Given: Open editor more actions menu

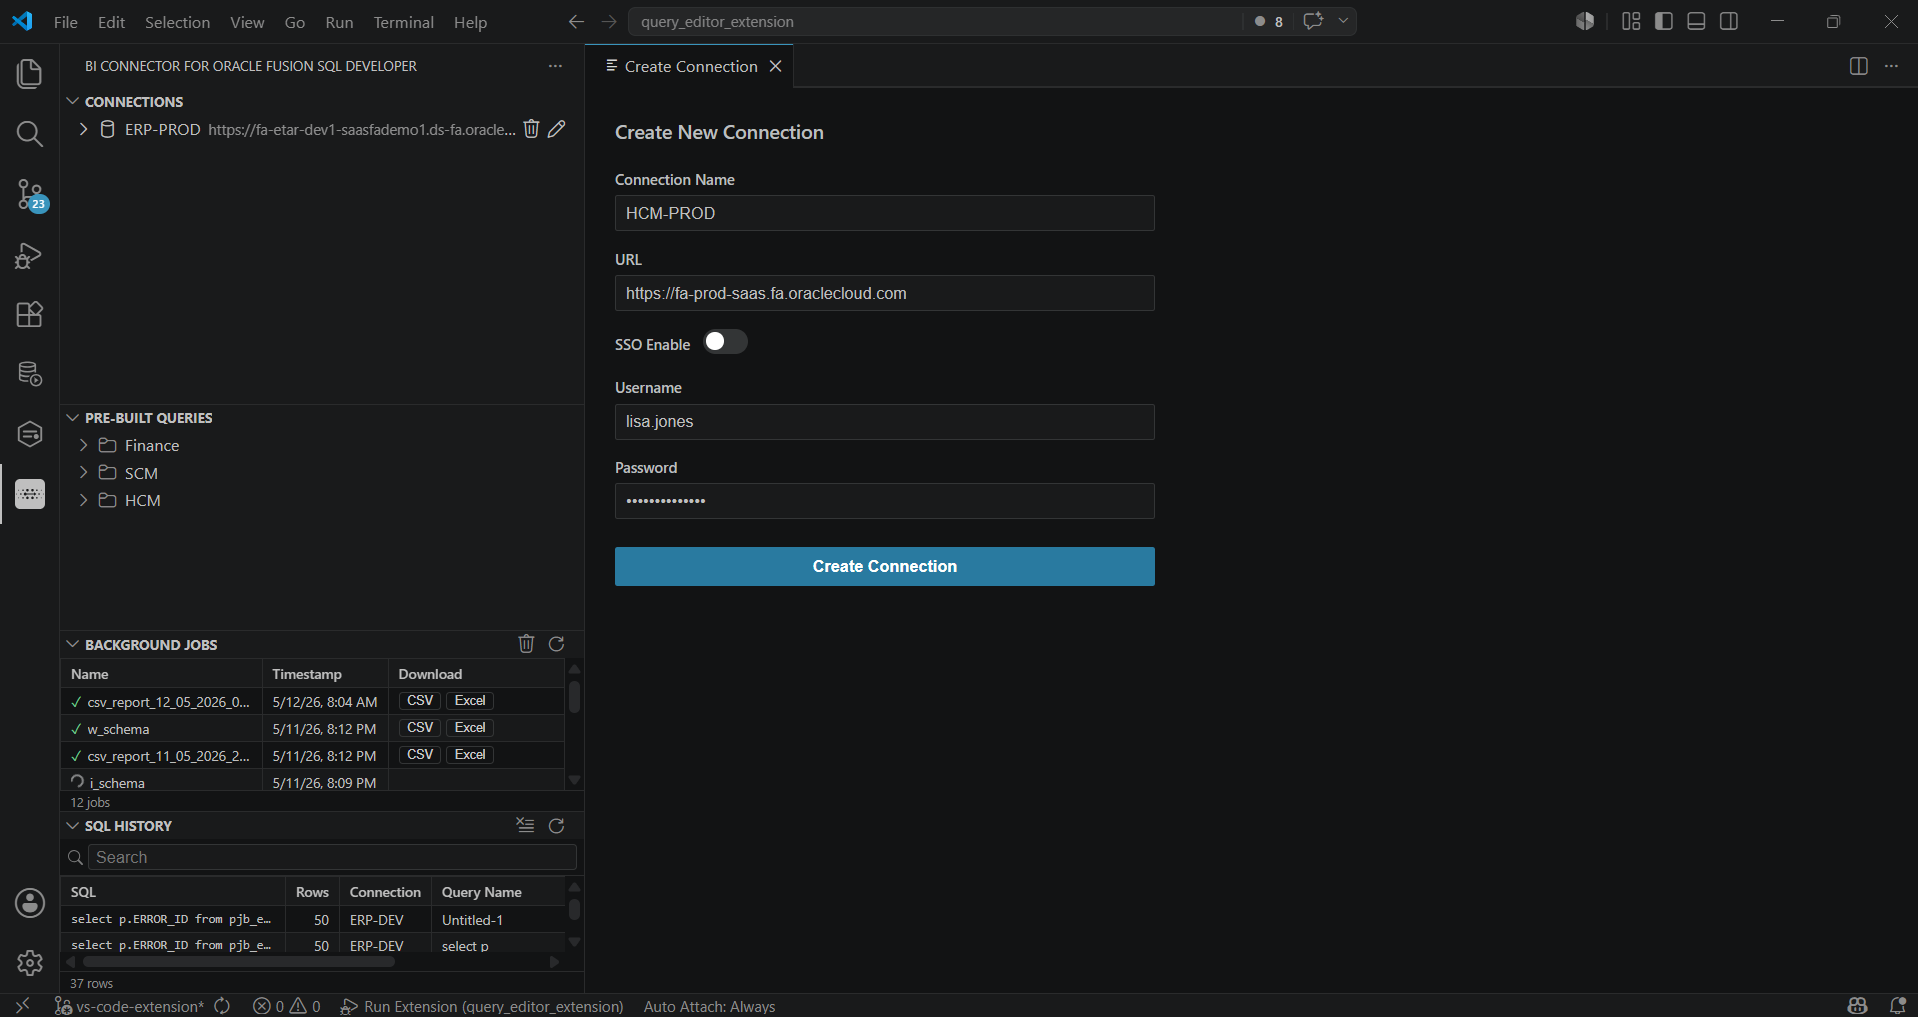Looking at the screenshot, I should [1891, 66].
